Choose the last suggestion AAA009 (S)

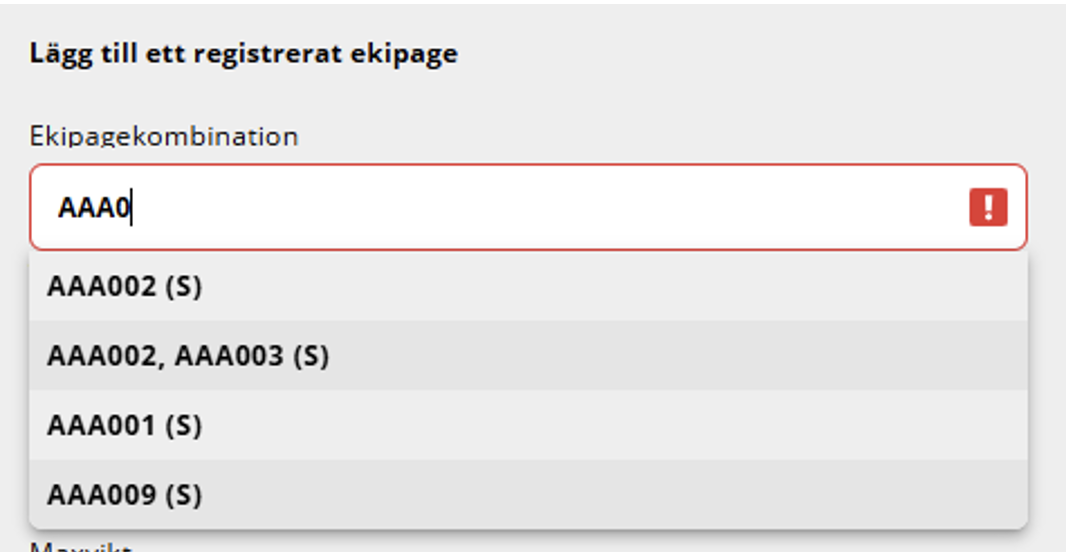[528, 494]
